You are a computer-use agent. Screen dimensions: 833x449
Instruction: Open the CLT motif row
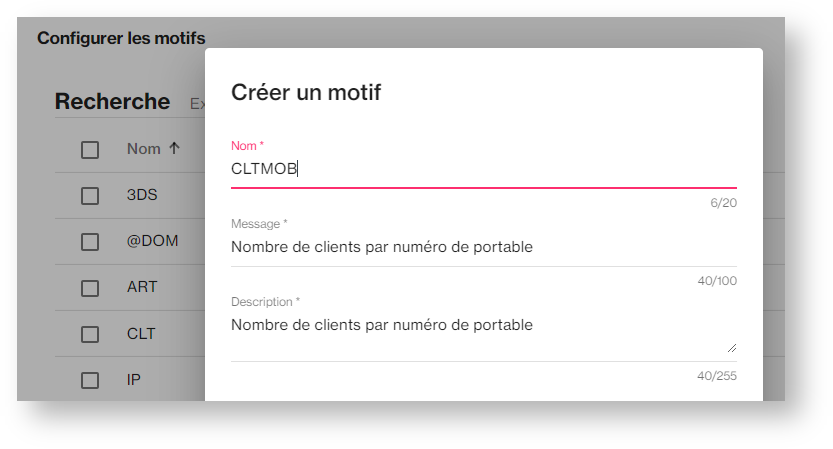coord(141,333)
